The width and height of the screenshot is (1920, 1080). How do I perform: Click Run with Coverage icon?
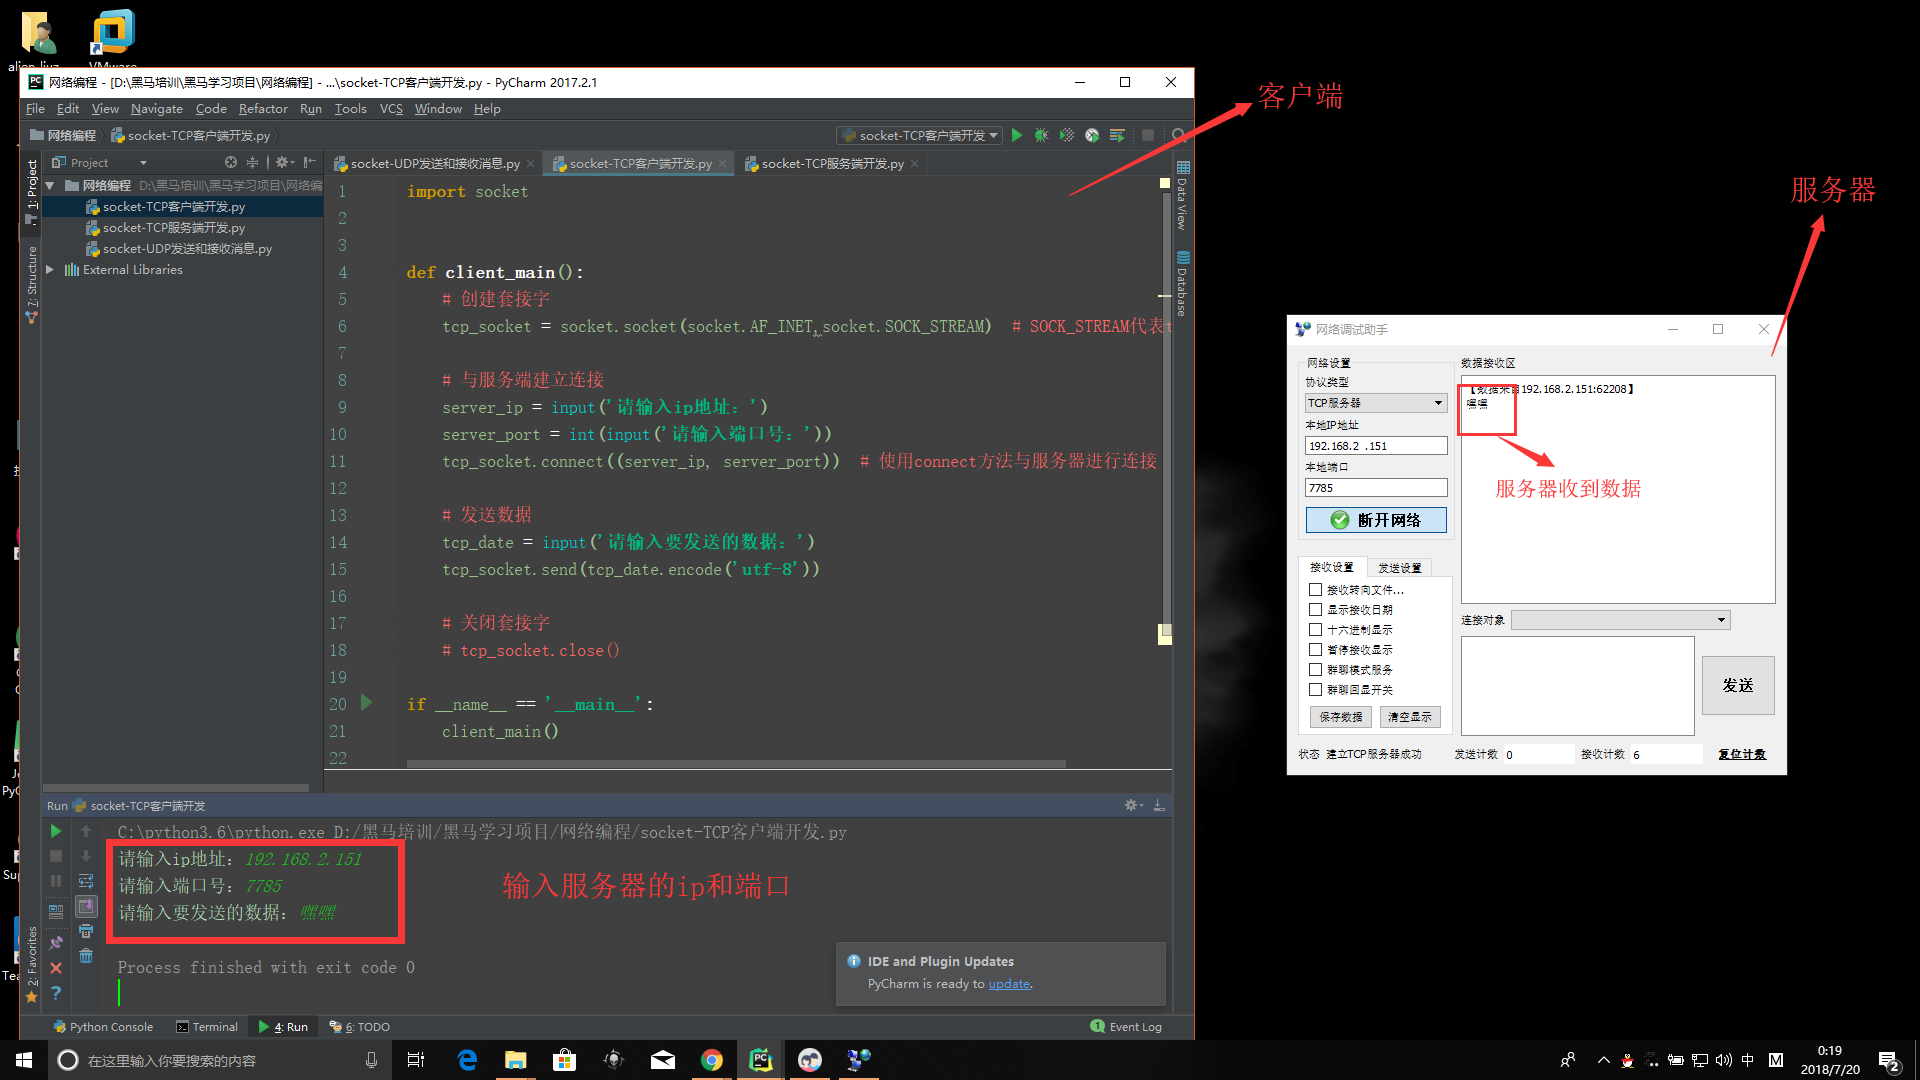tap(1067, 135)
